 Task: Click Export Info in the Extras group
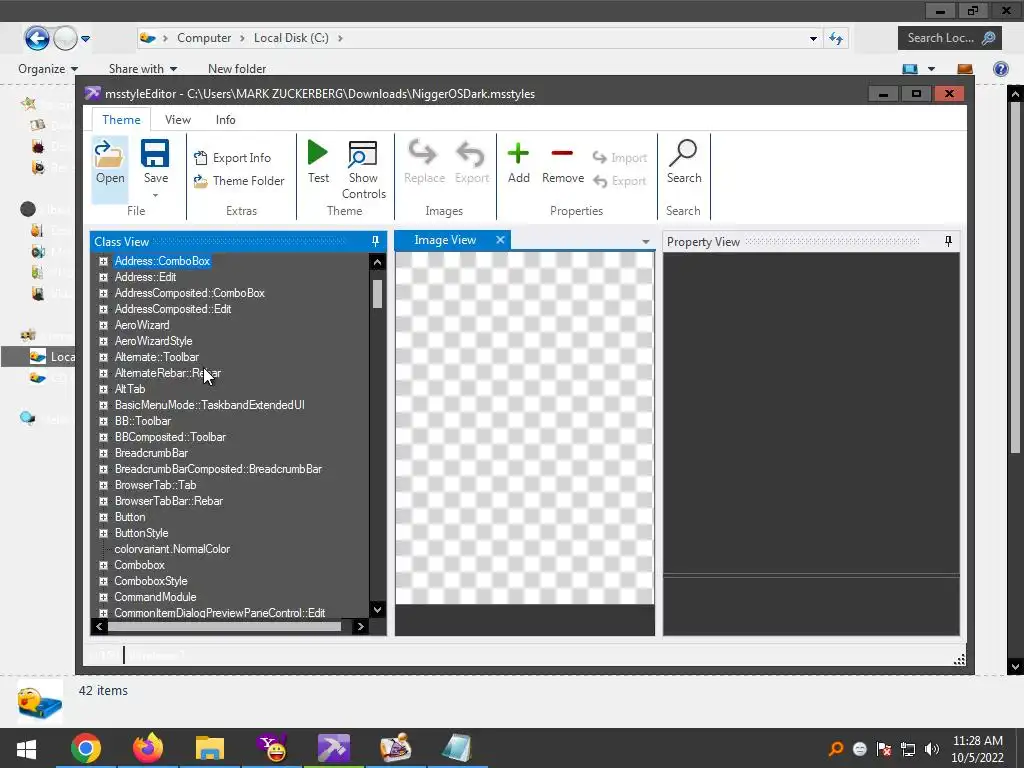232,157
